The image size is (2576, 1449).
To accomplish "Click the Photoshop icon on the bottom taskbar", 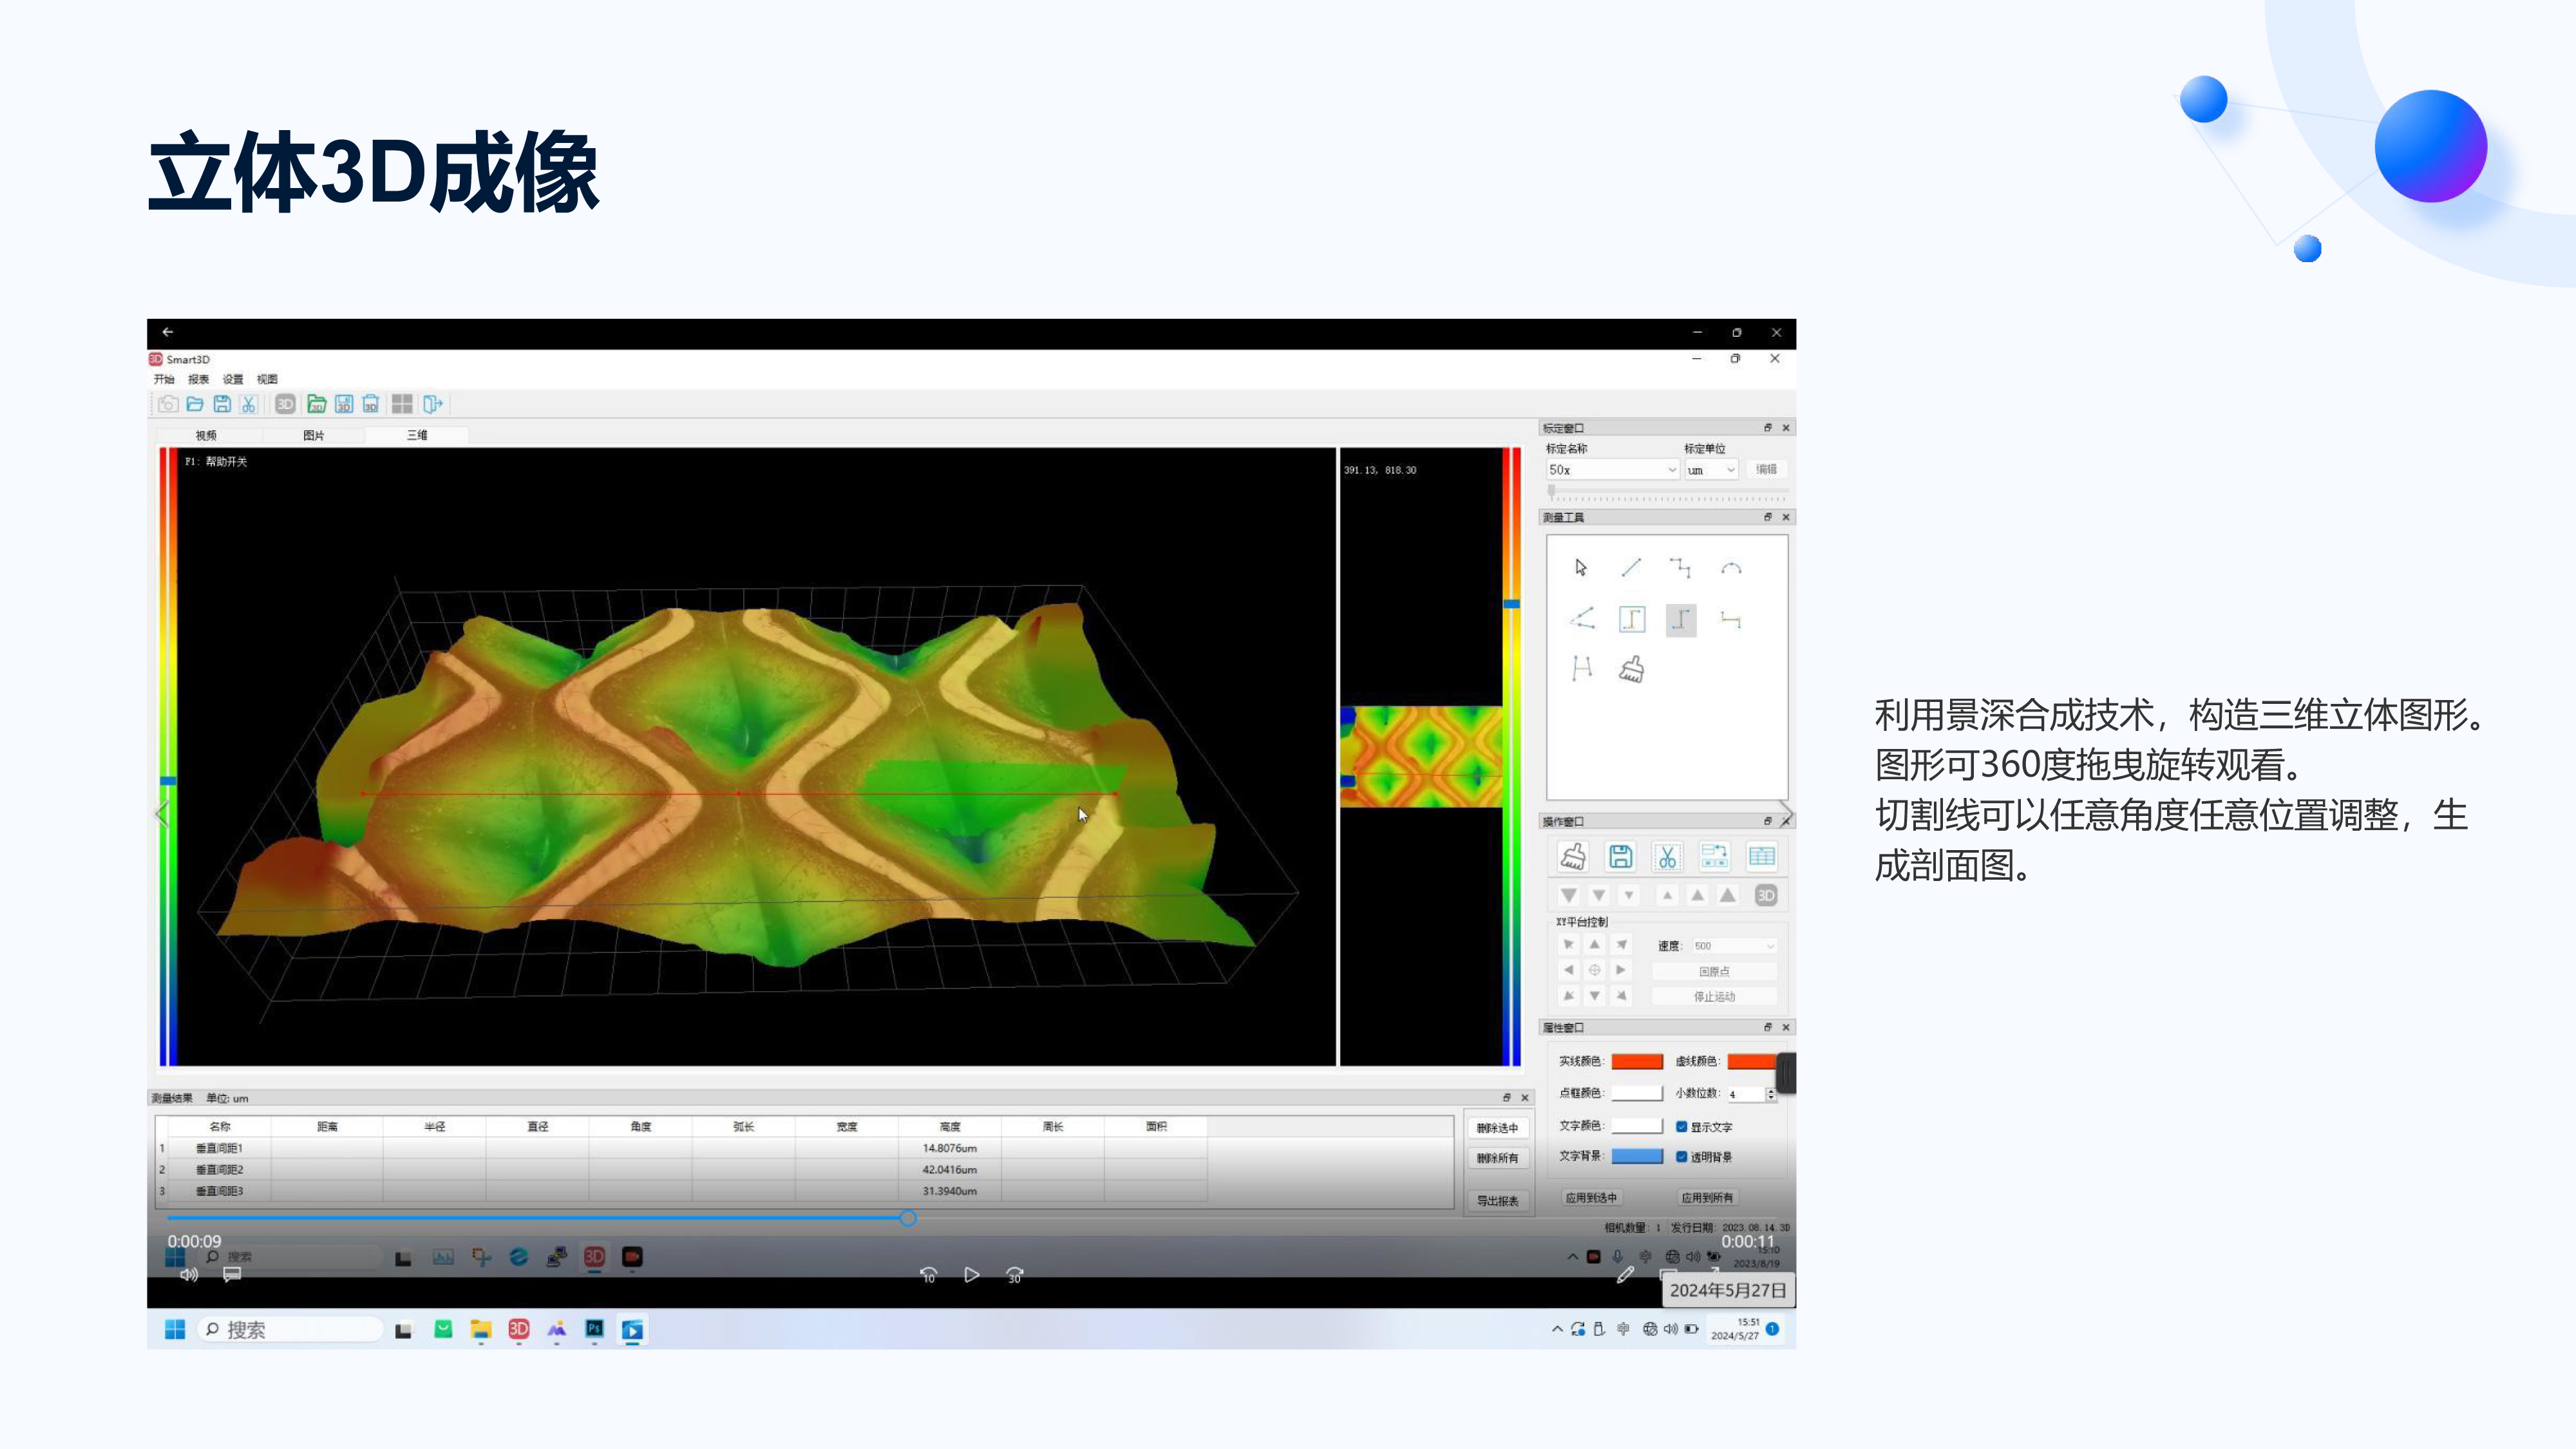I will [594, 1330].
